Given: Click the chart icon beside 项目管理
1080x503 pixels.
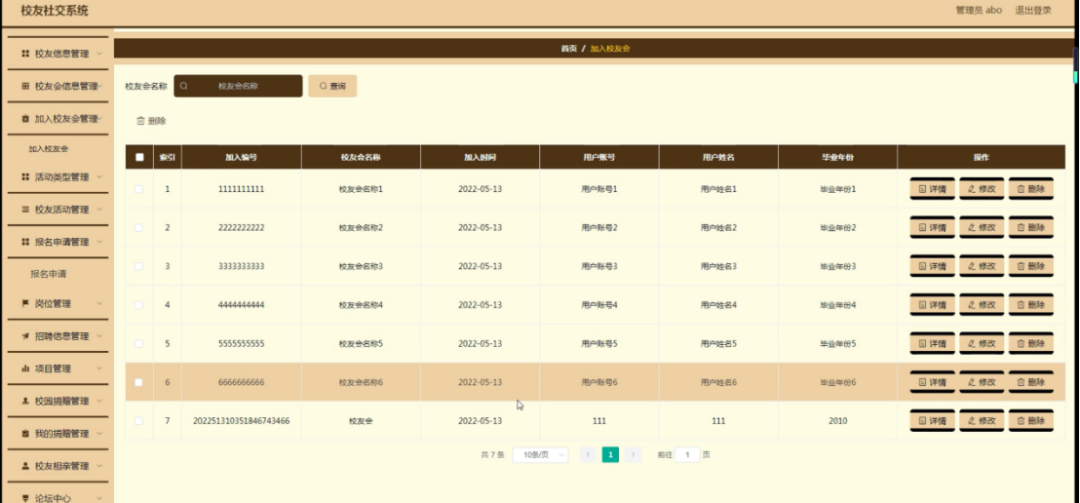Looking at the screenshot, I should (25, 369).
